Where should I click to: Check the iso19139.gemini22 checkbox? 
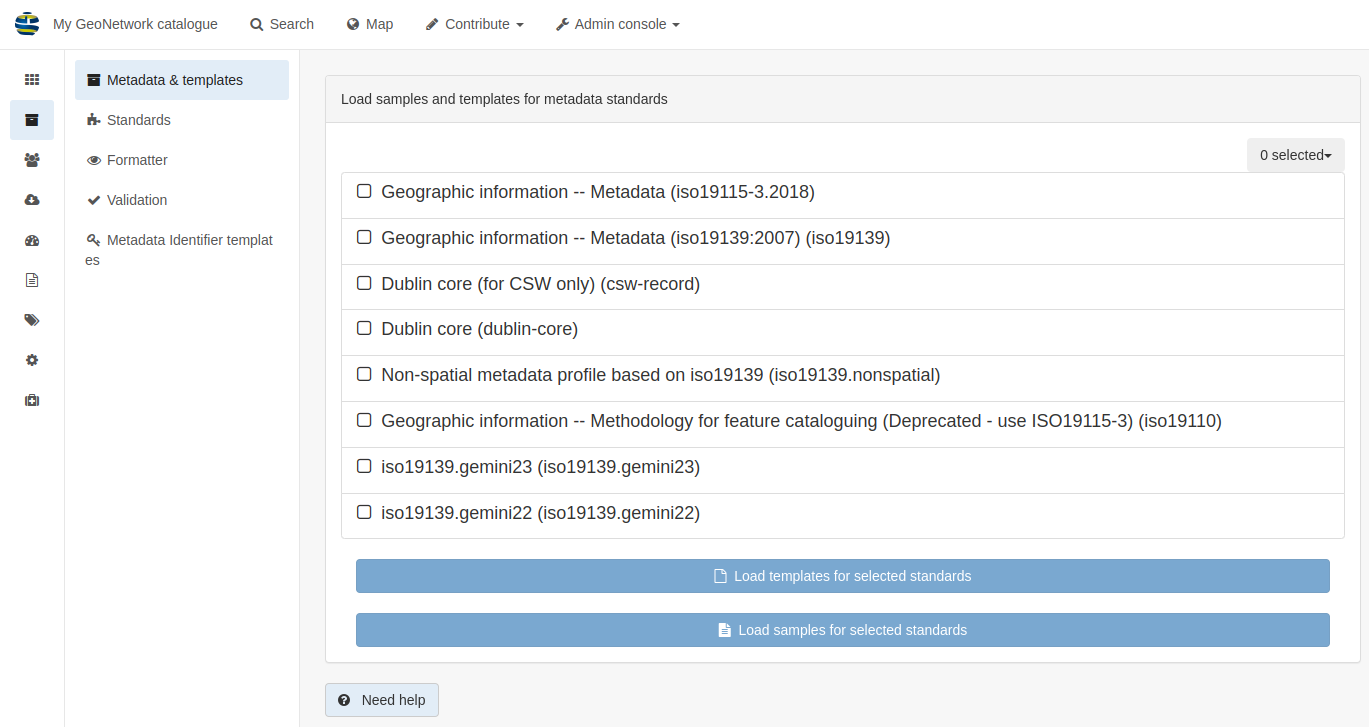(364, 512)
